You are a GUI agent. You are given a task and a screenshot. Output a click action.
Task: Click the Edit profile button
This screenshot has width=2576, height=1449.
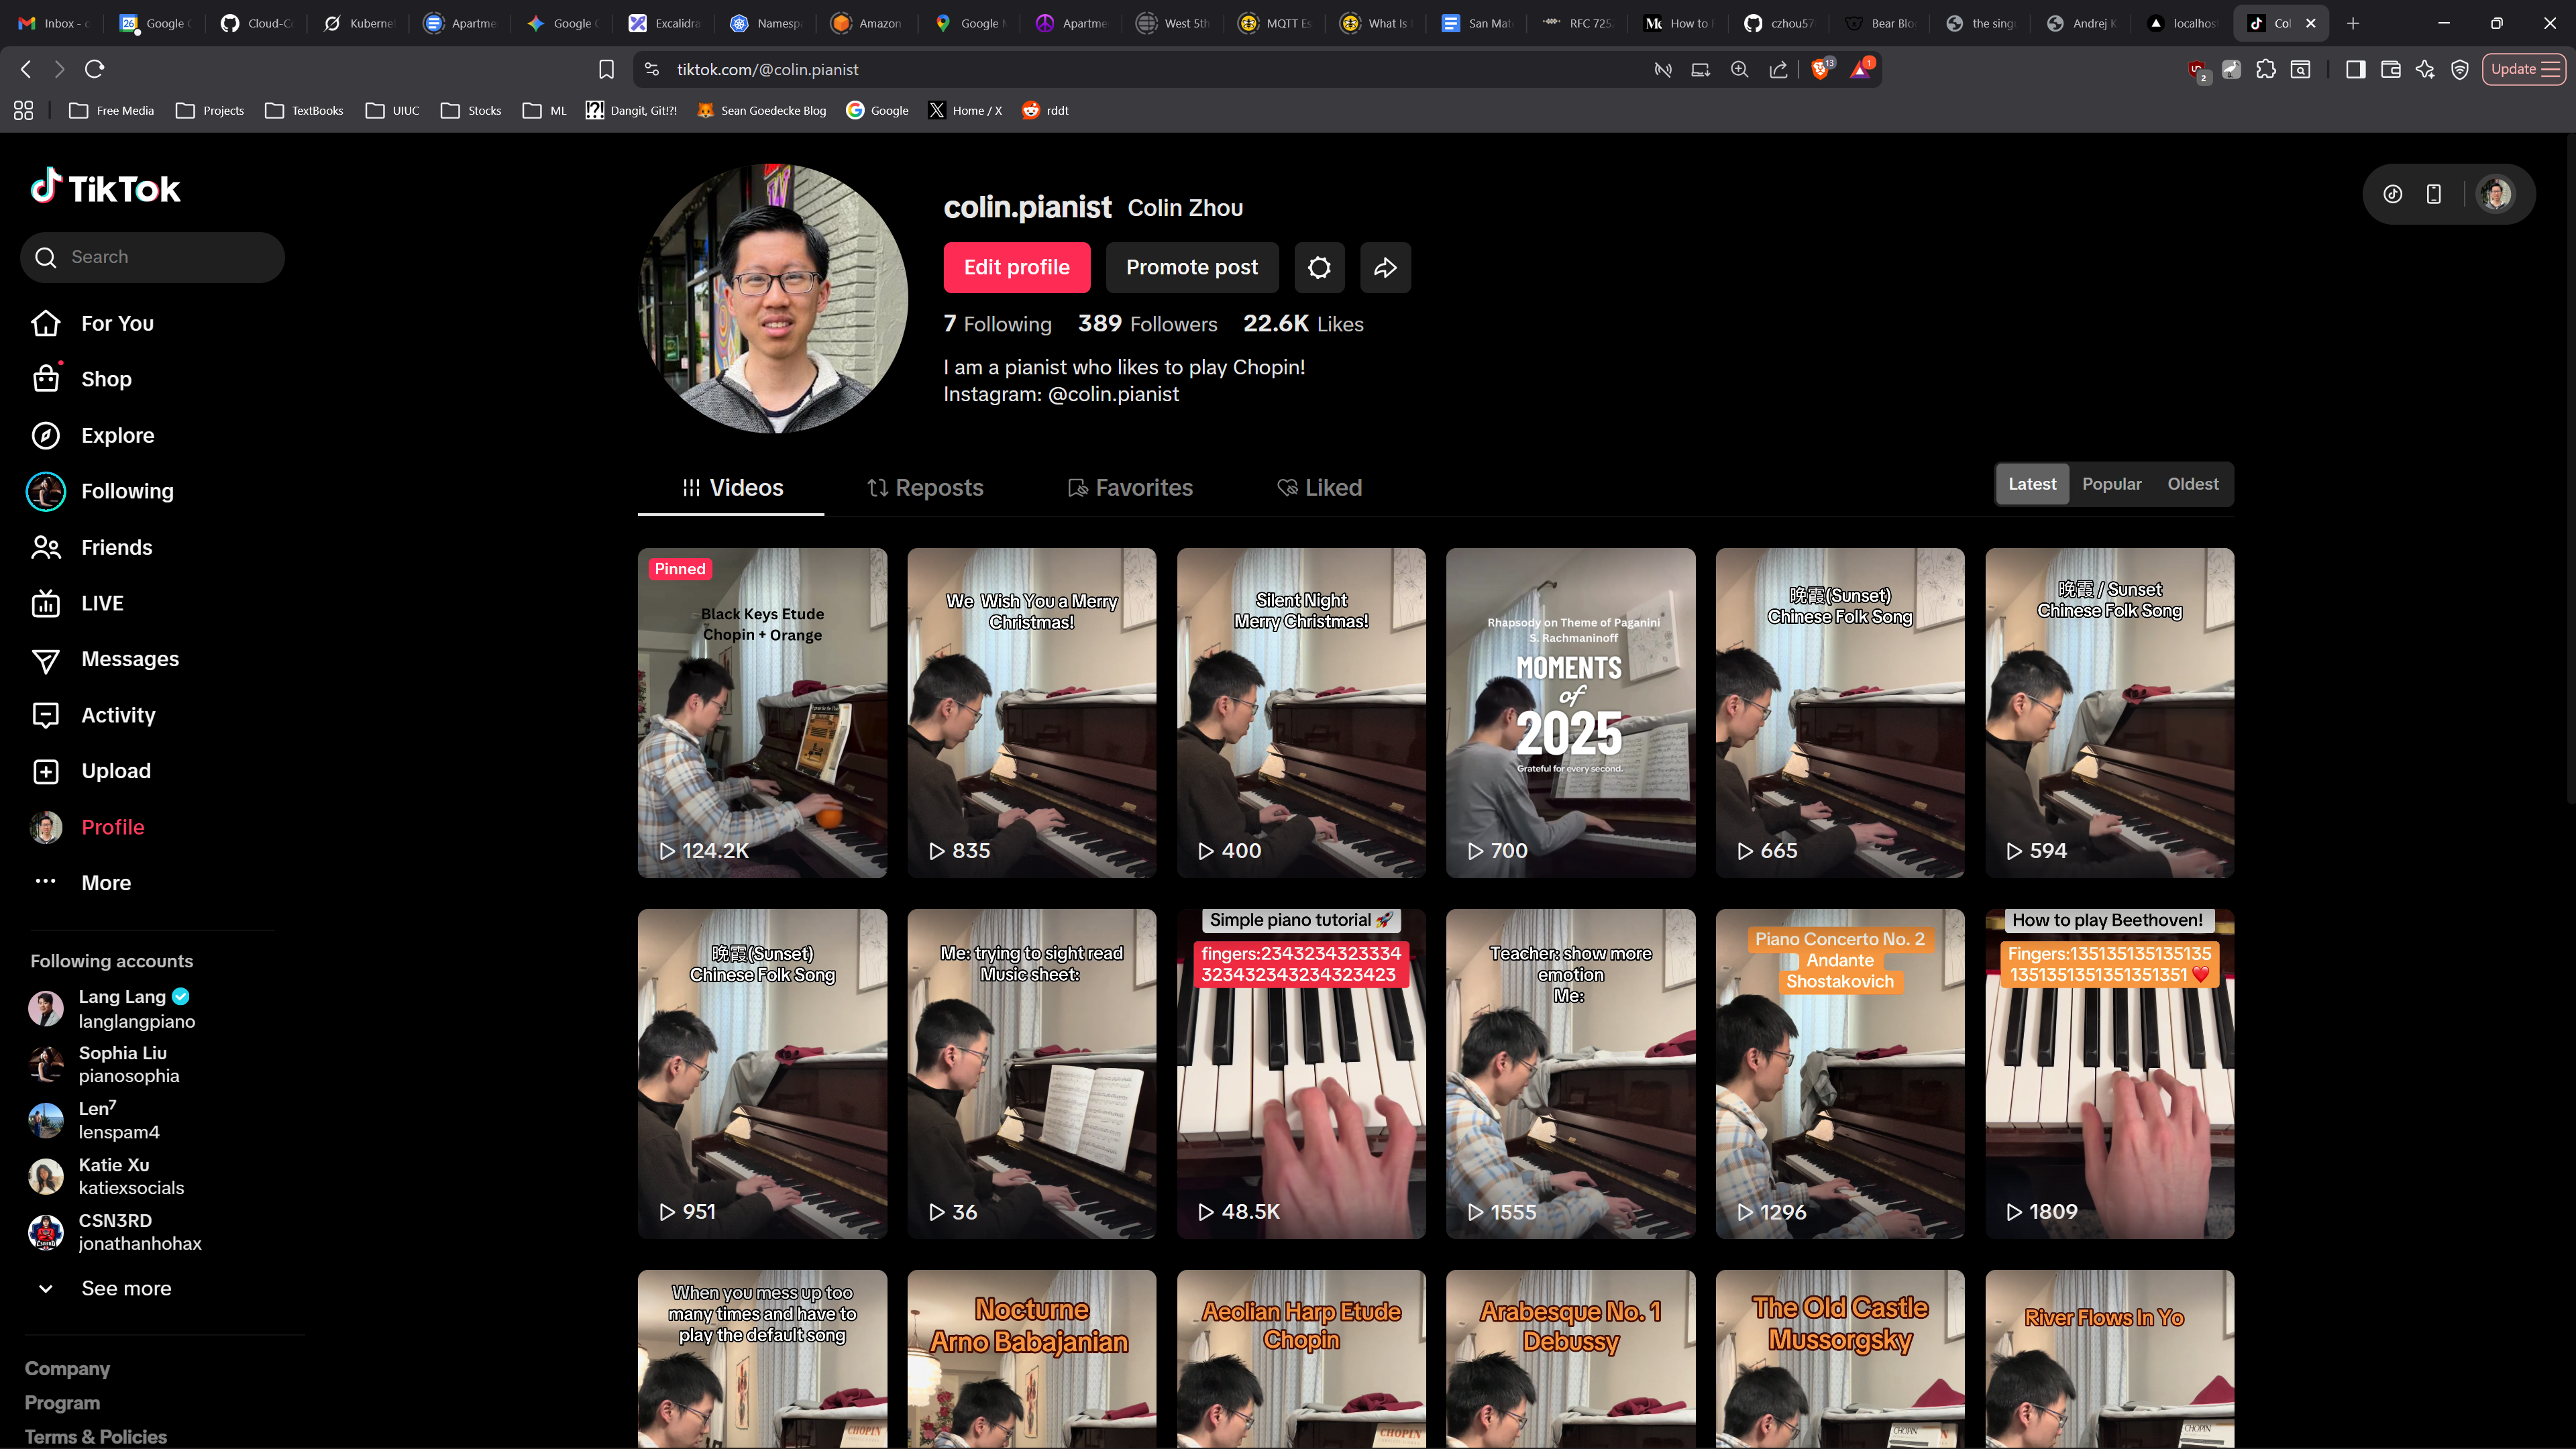tap(1017, 267)
